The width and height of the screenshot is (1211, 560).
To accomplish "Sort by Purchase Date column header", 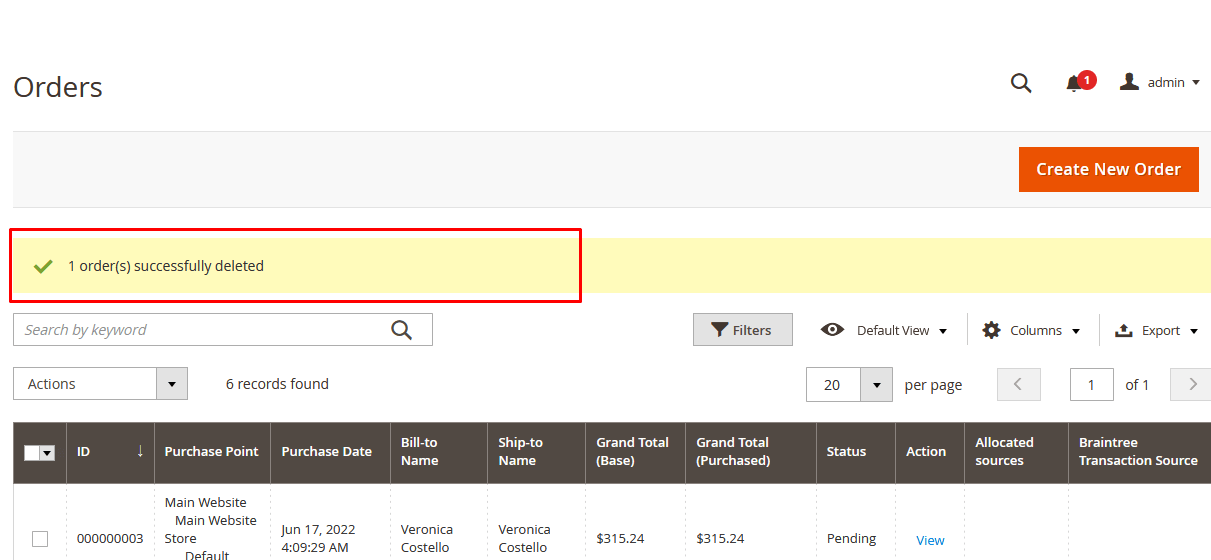I will [x=326, y=452].
